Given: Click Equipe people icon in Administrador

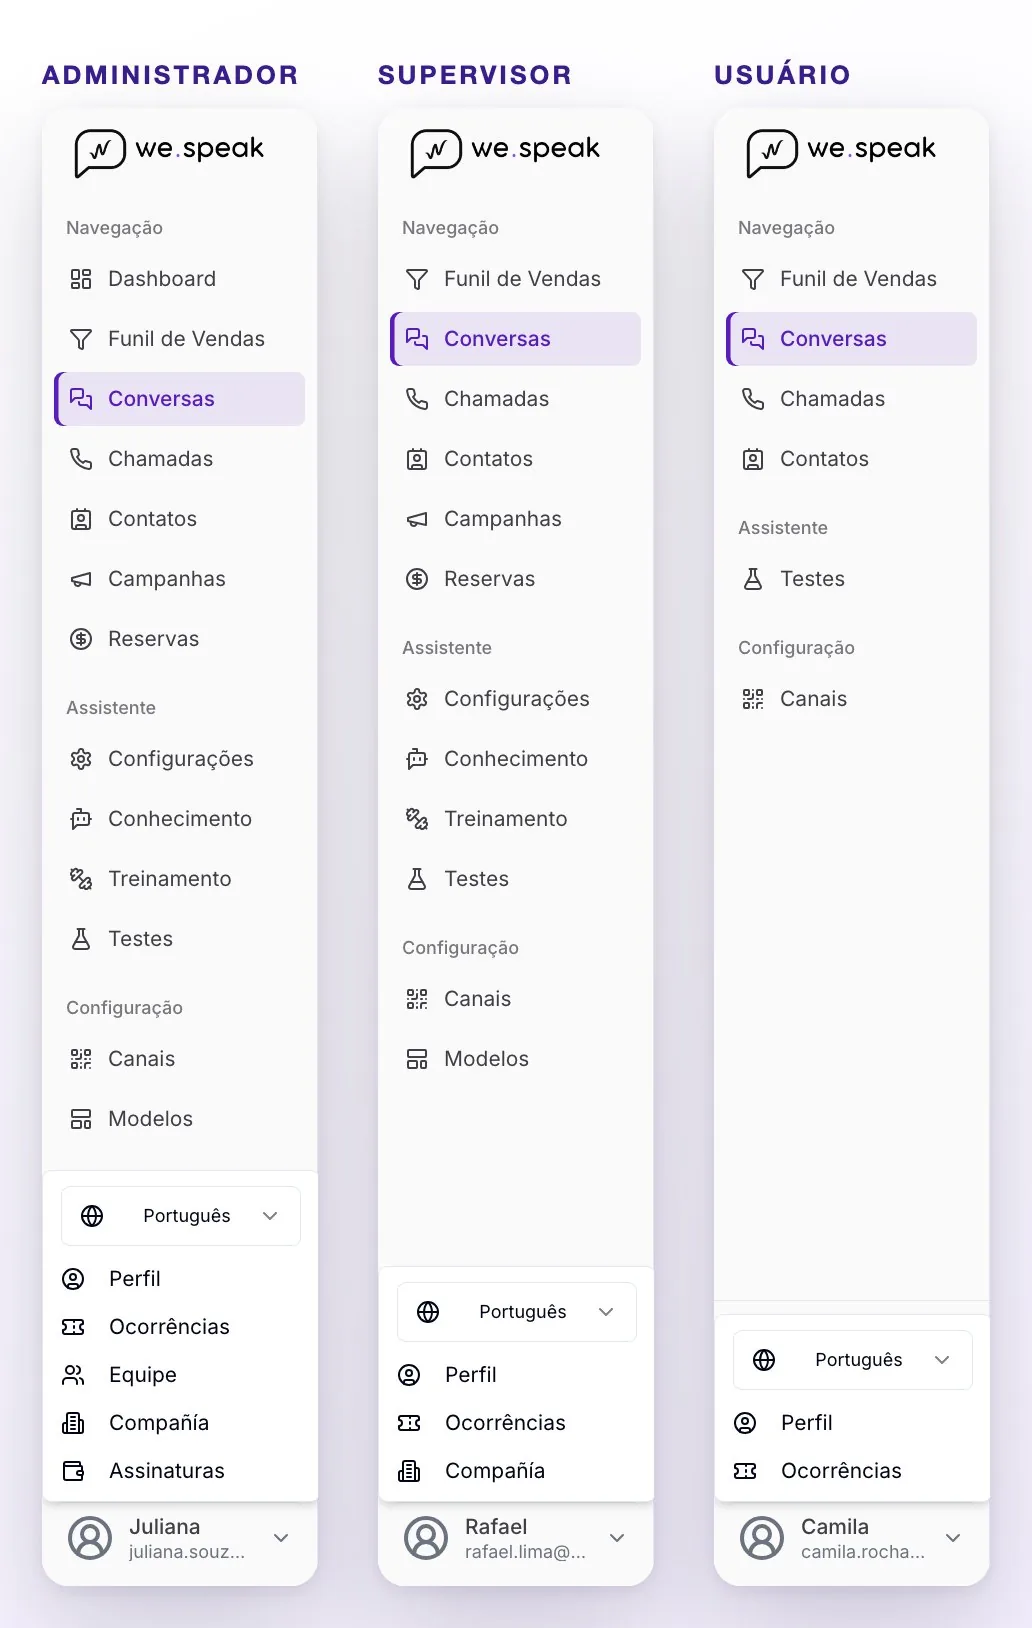Looking at the screenshot, I should 73,1375.
